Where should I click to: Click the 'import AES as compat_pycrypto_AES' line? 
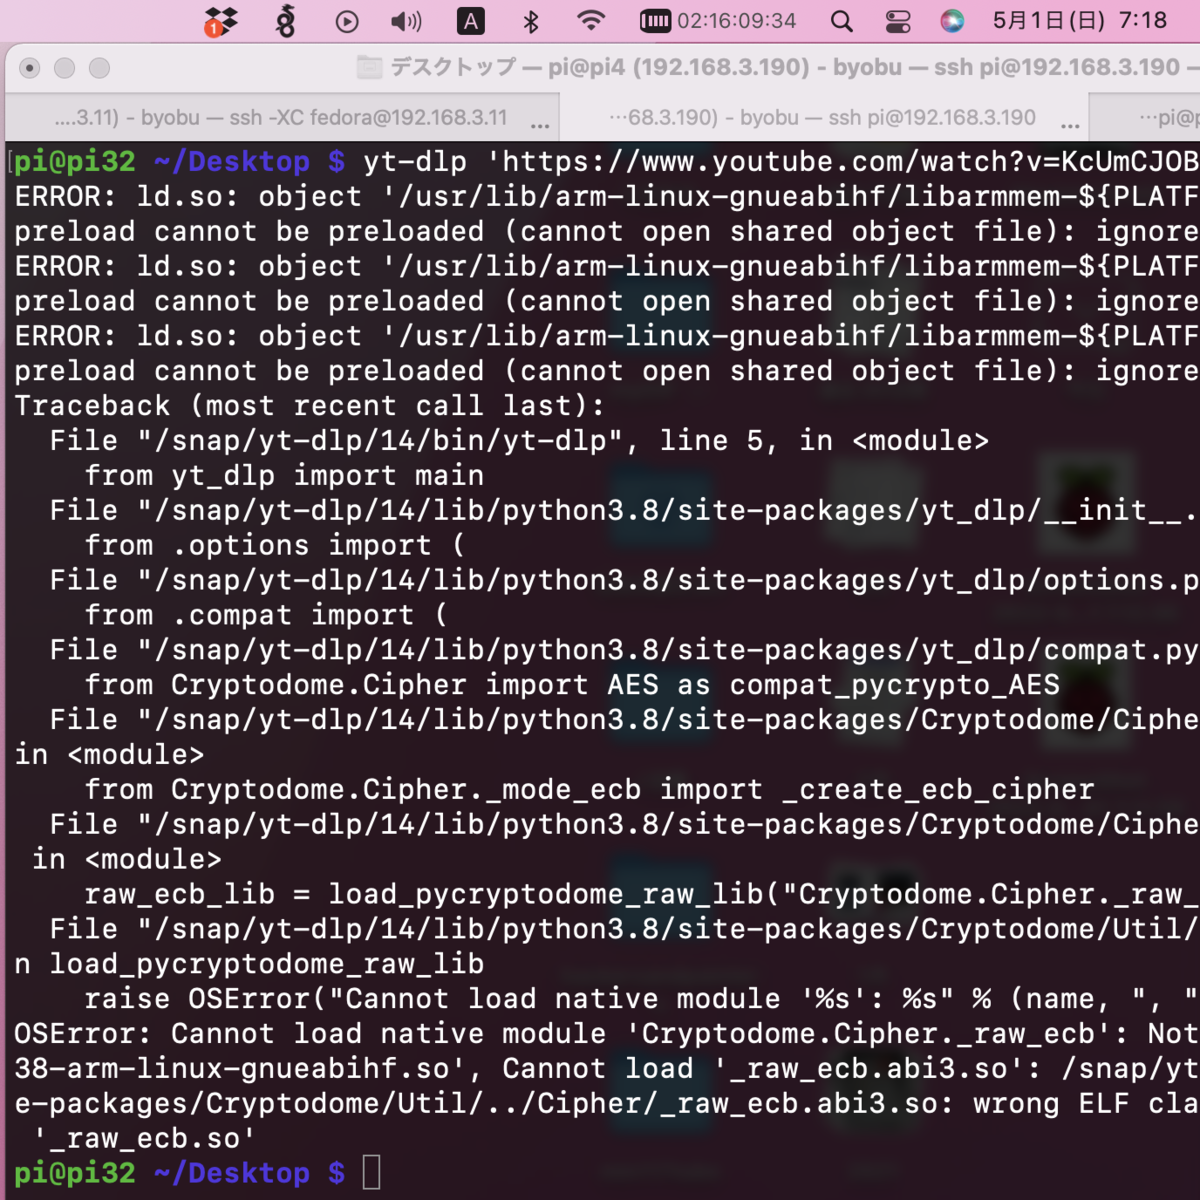click(x=572, y=686)
